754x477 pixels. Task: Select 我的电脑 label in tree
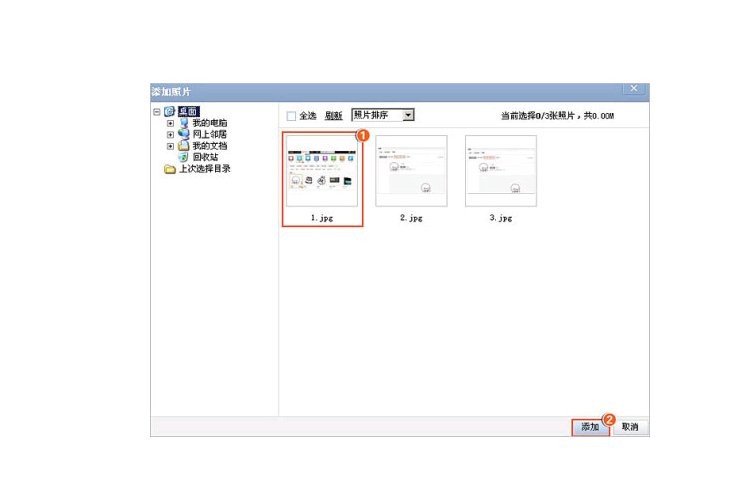210,123
